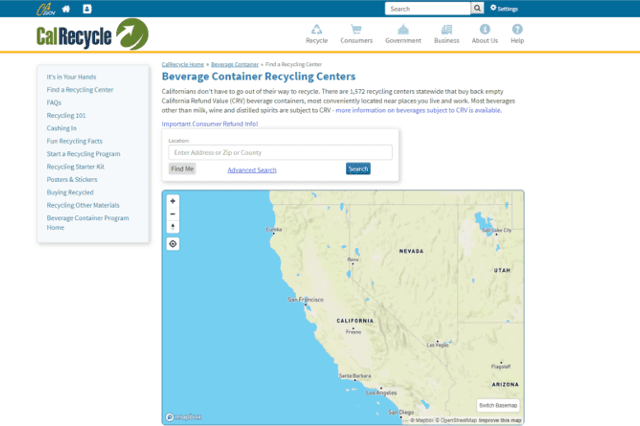Viewport: 640px width, 426px height.
Task: Click San Francisco label on the map
Action: click(306, 300)
